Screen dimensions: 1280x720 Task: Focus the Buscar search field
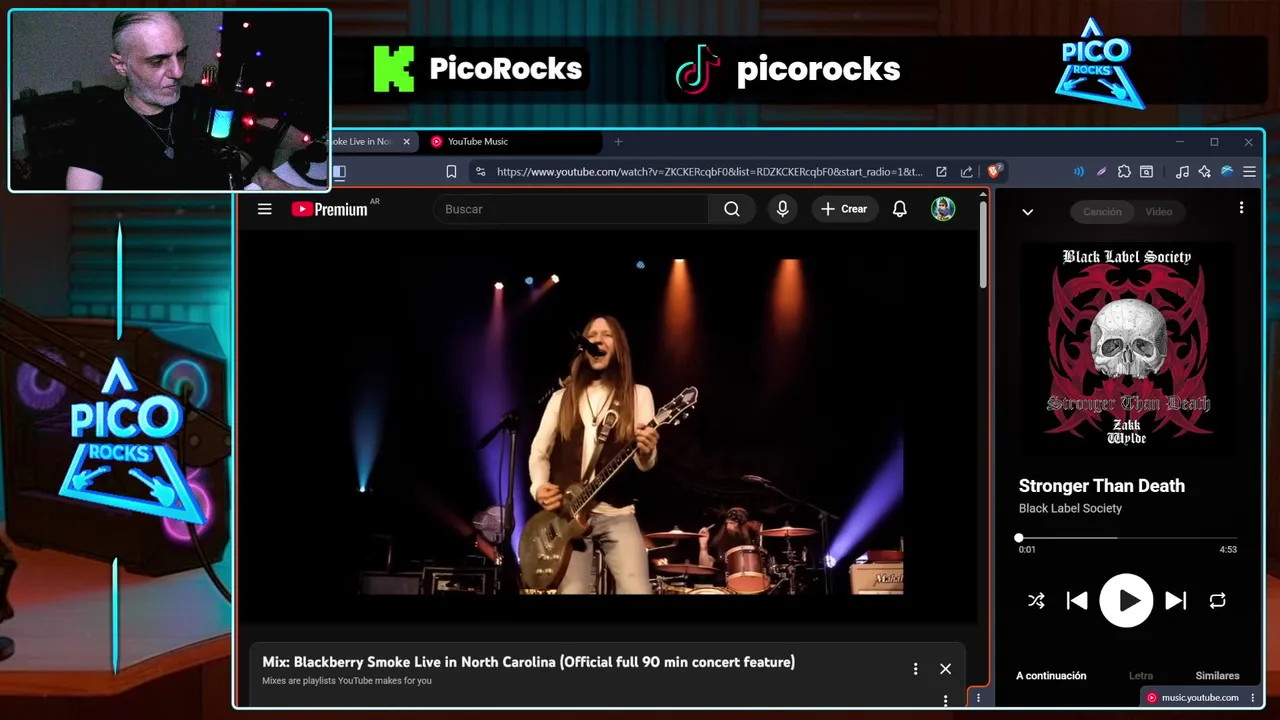[571, 209]
